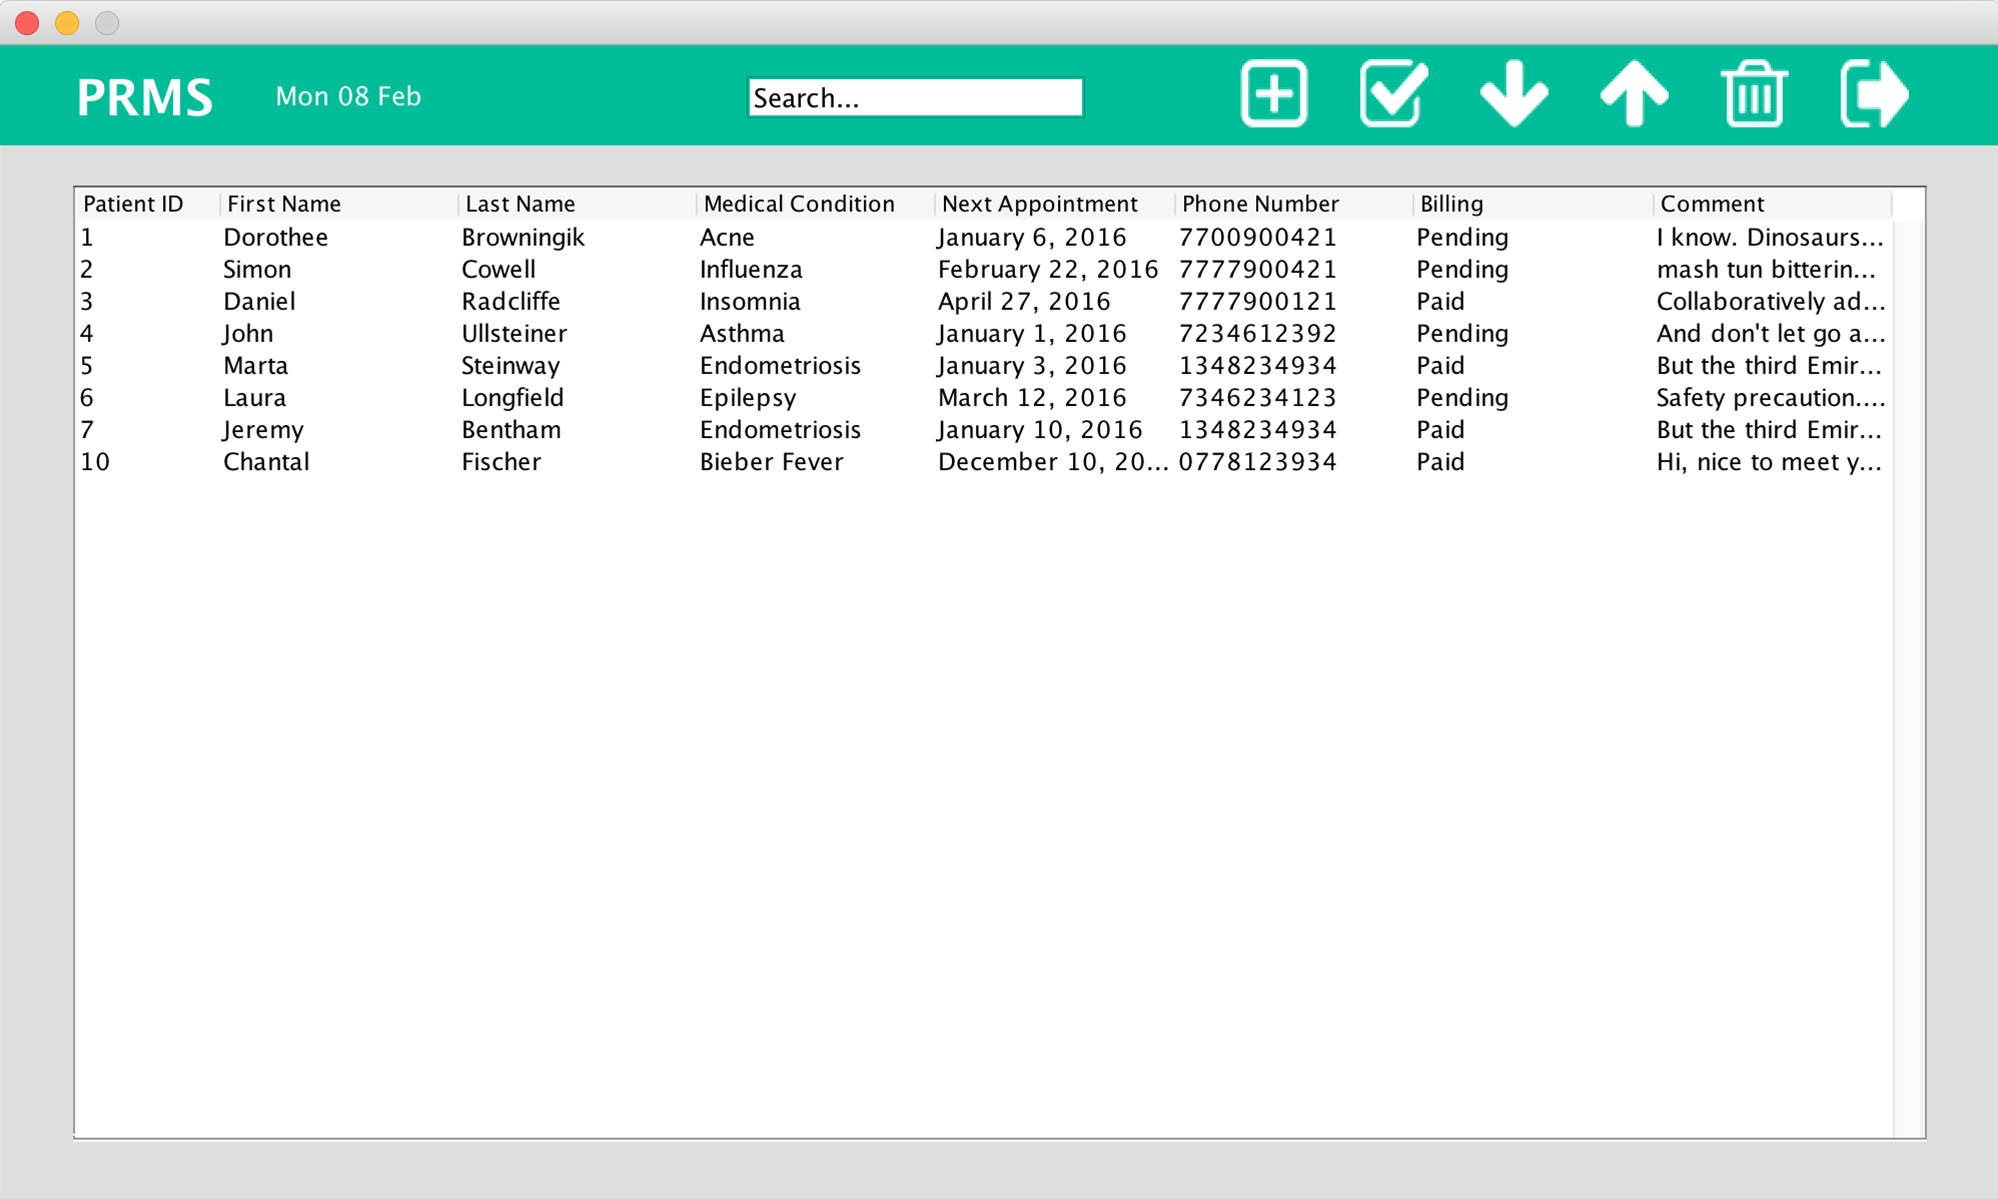Select comment 'Collaboratively ad...'
Image resolution: width=1998 pixels, height=1199 pixels.
pos(1770,301)
